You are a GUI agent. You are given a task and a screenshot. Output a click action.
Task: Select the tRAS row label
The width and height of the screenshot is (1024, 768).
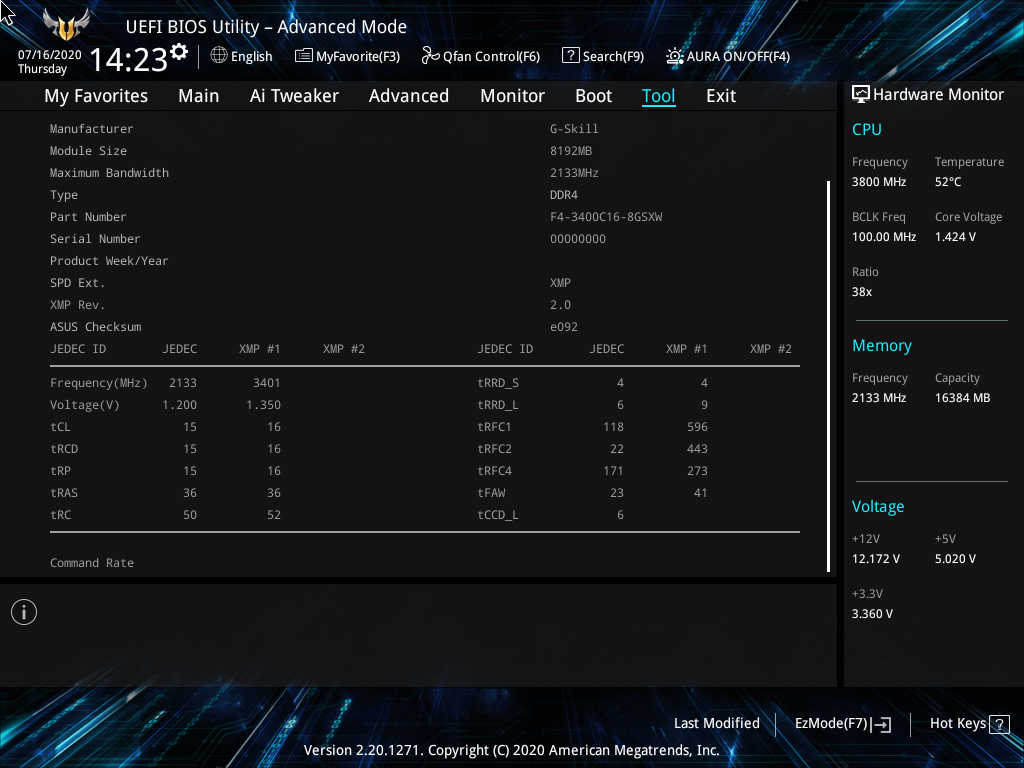(64, 493)
